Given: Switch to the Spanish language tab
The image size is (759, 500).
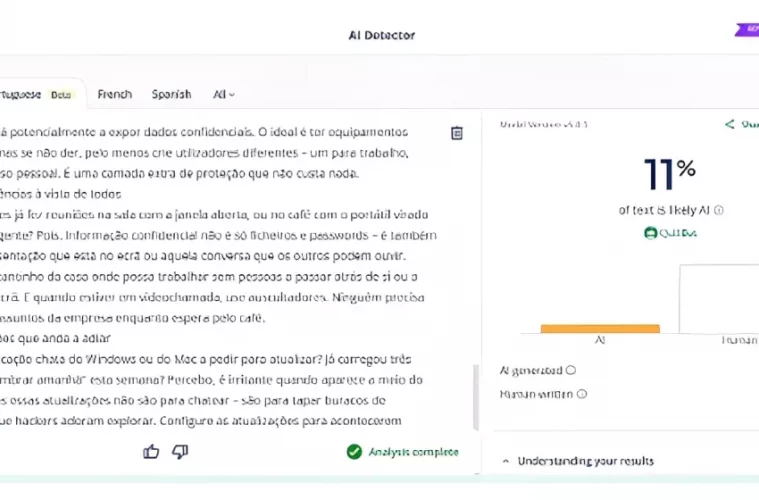Looking at the screenshot, I should point(171,95).
